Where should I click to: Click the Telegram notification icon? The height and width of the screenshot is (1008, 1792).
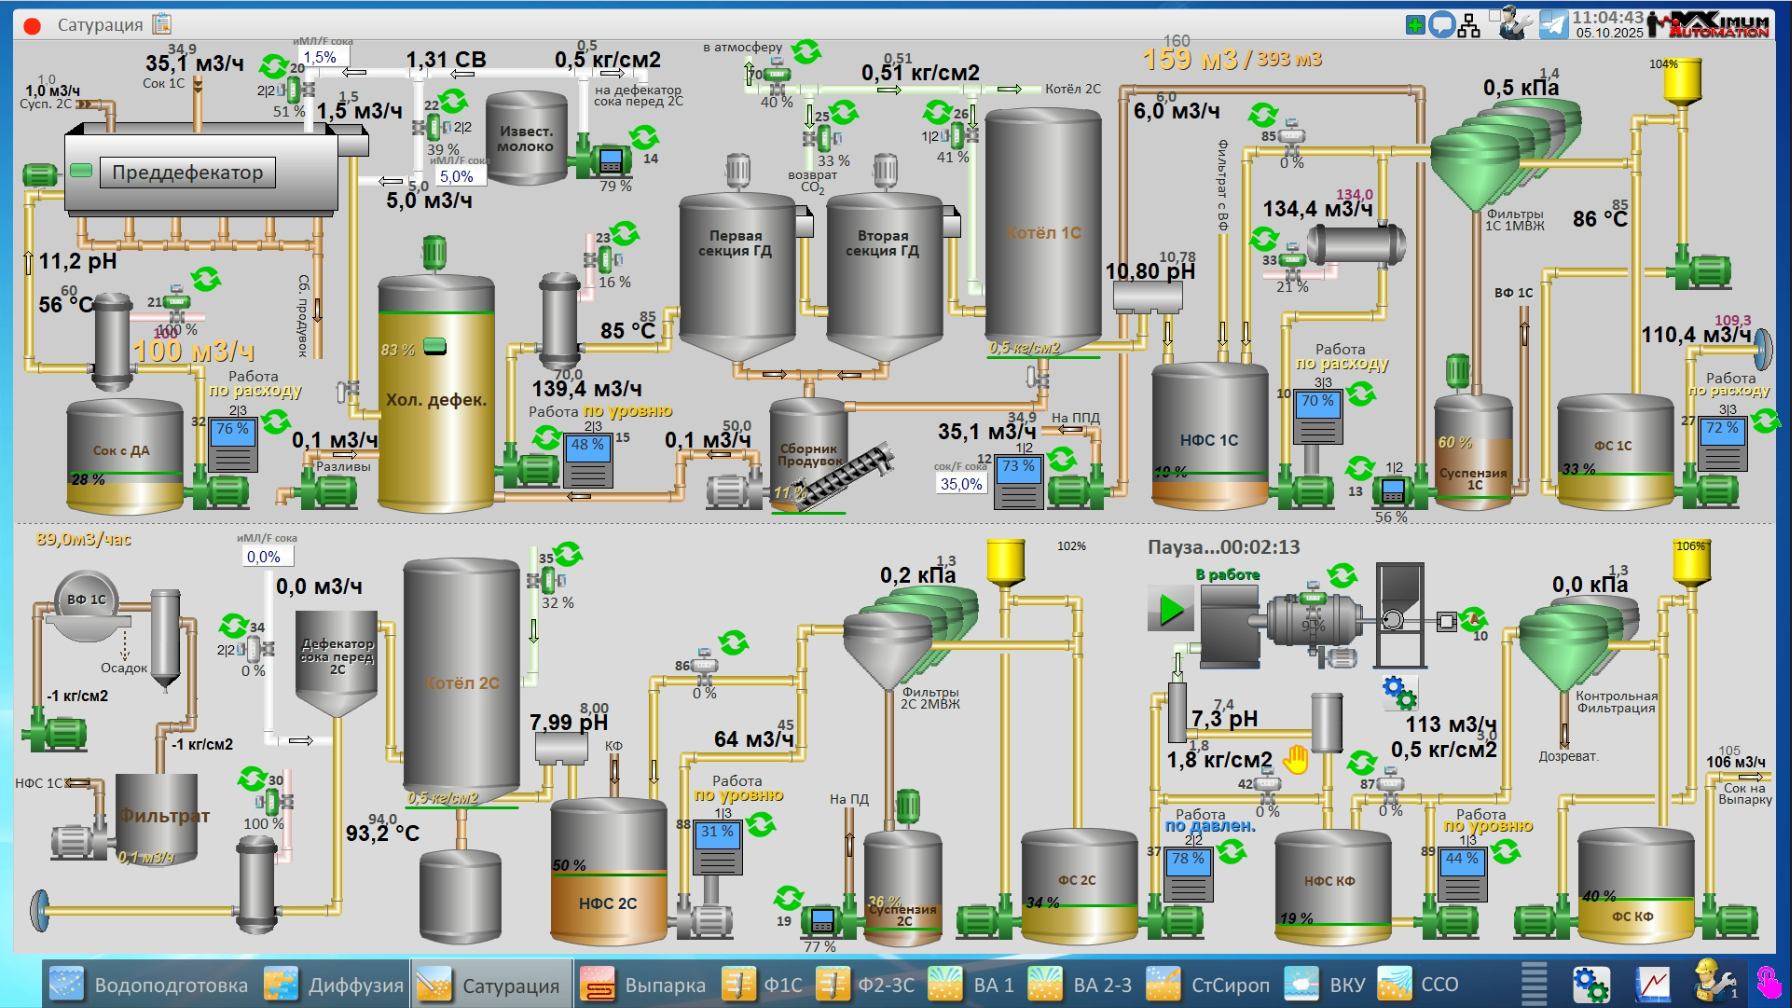pos(1553,24)
